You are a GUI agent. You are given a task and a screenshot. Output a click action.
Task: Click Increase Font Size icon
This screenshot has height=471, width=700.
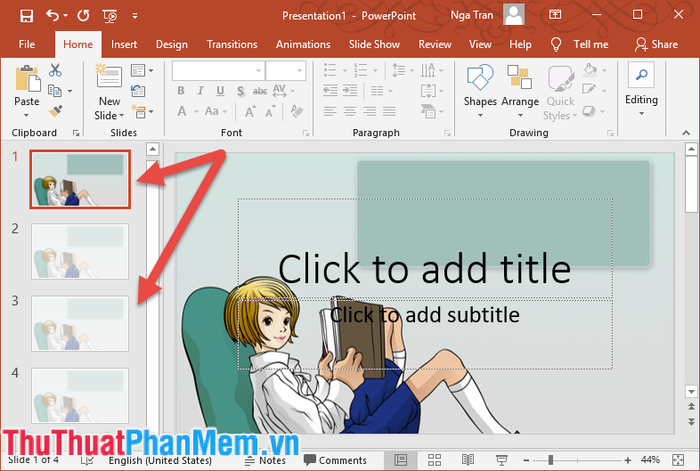click(250, 111)
